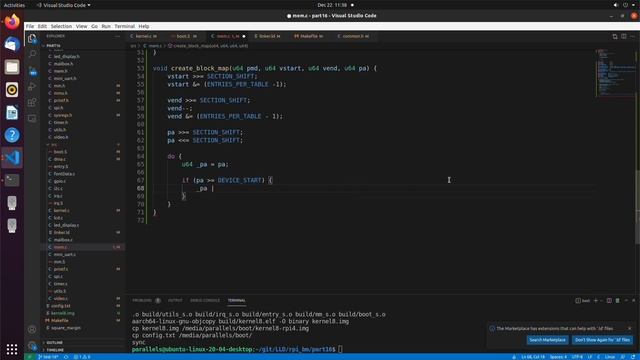Open the Manage gear icon
This screenshot has width=640, height=360.
point(32,346)
